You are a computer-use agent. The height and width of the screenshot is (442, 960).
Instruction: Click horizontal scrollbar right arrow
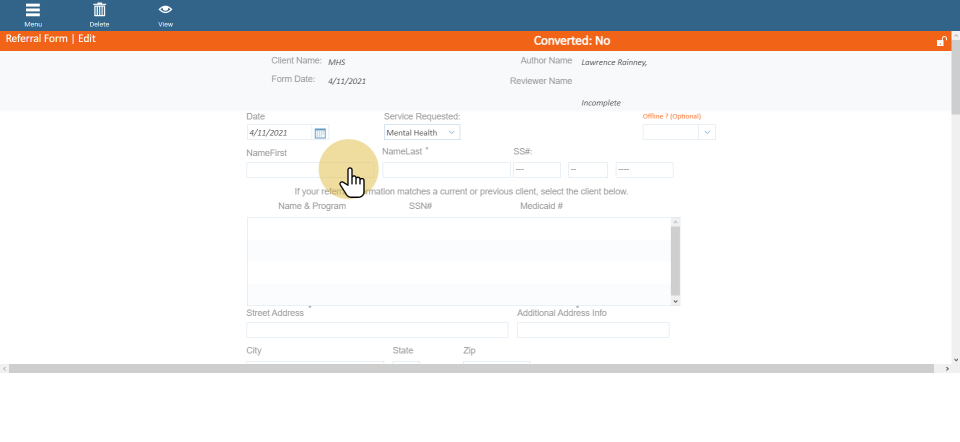pos(947,369)
